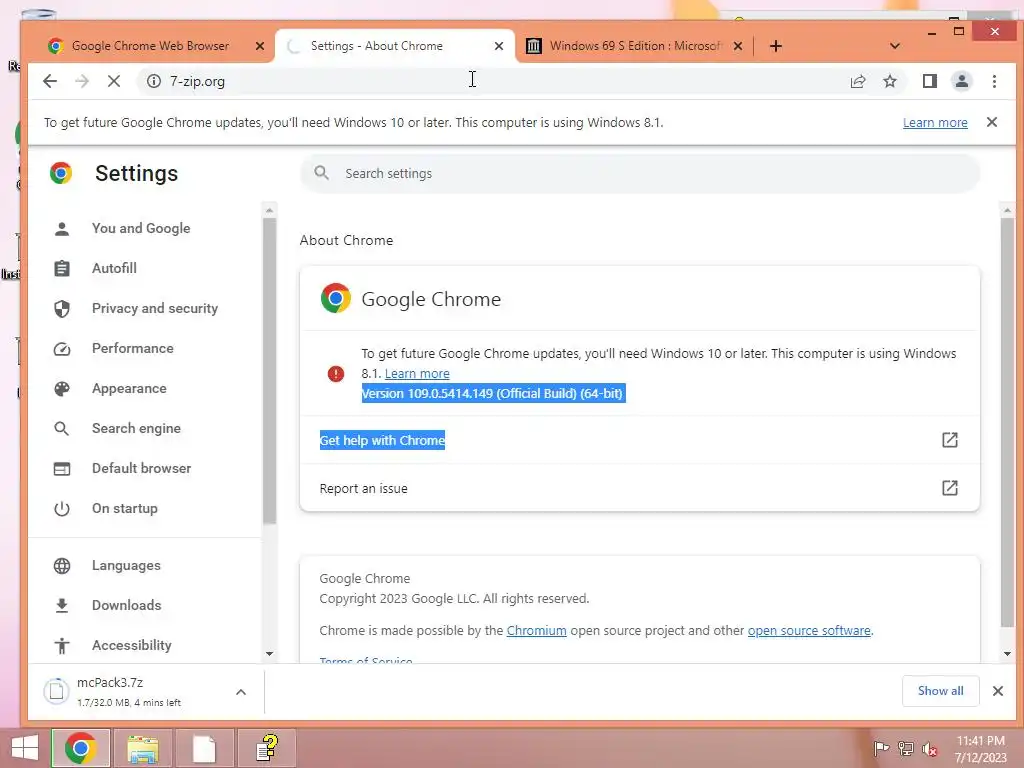The height and width of the screenshot is (768, 1024).
Task: Close the Google Chrome Web Browser tab
Action: tap(259, 46)
